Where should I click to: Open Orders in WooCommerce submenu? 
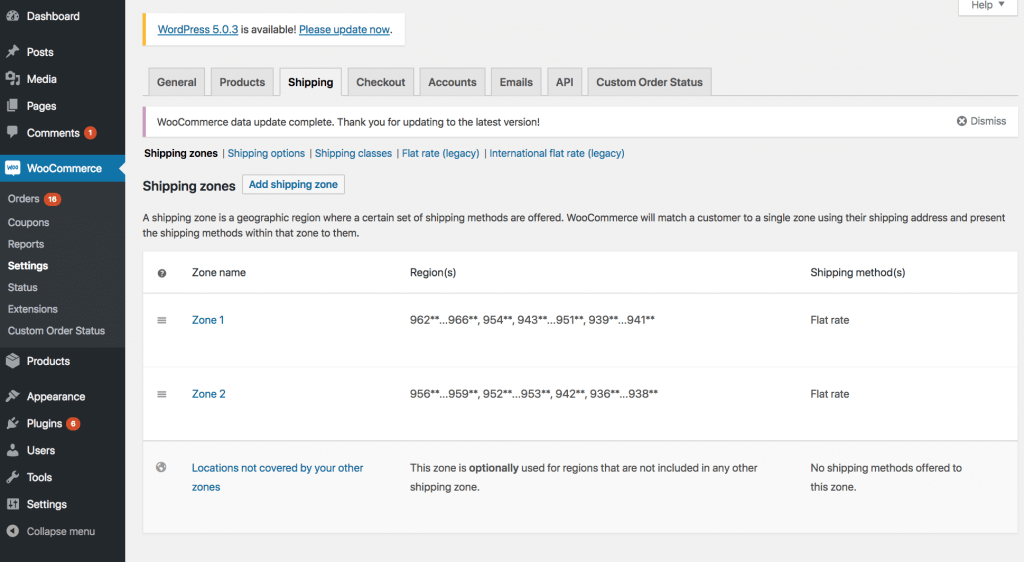(24, 198)
